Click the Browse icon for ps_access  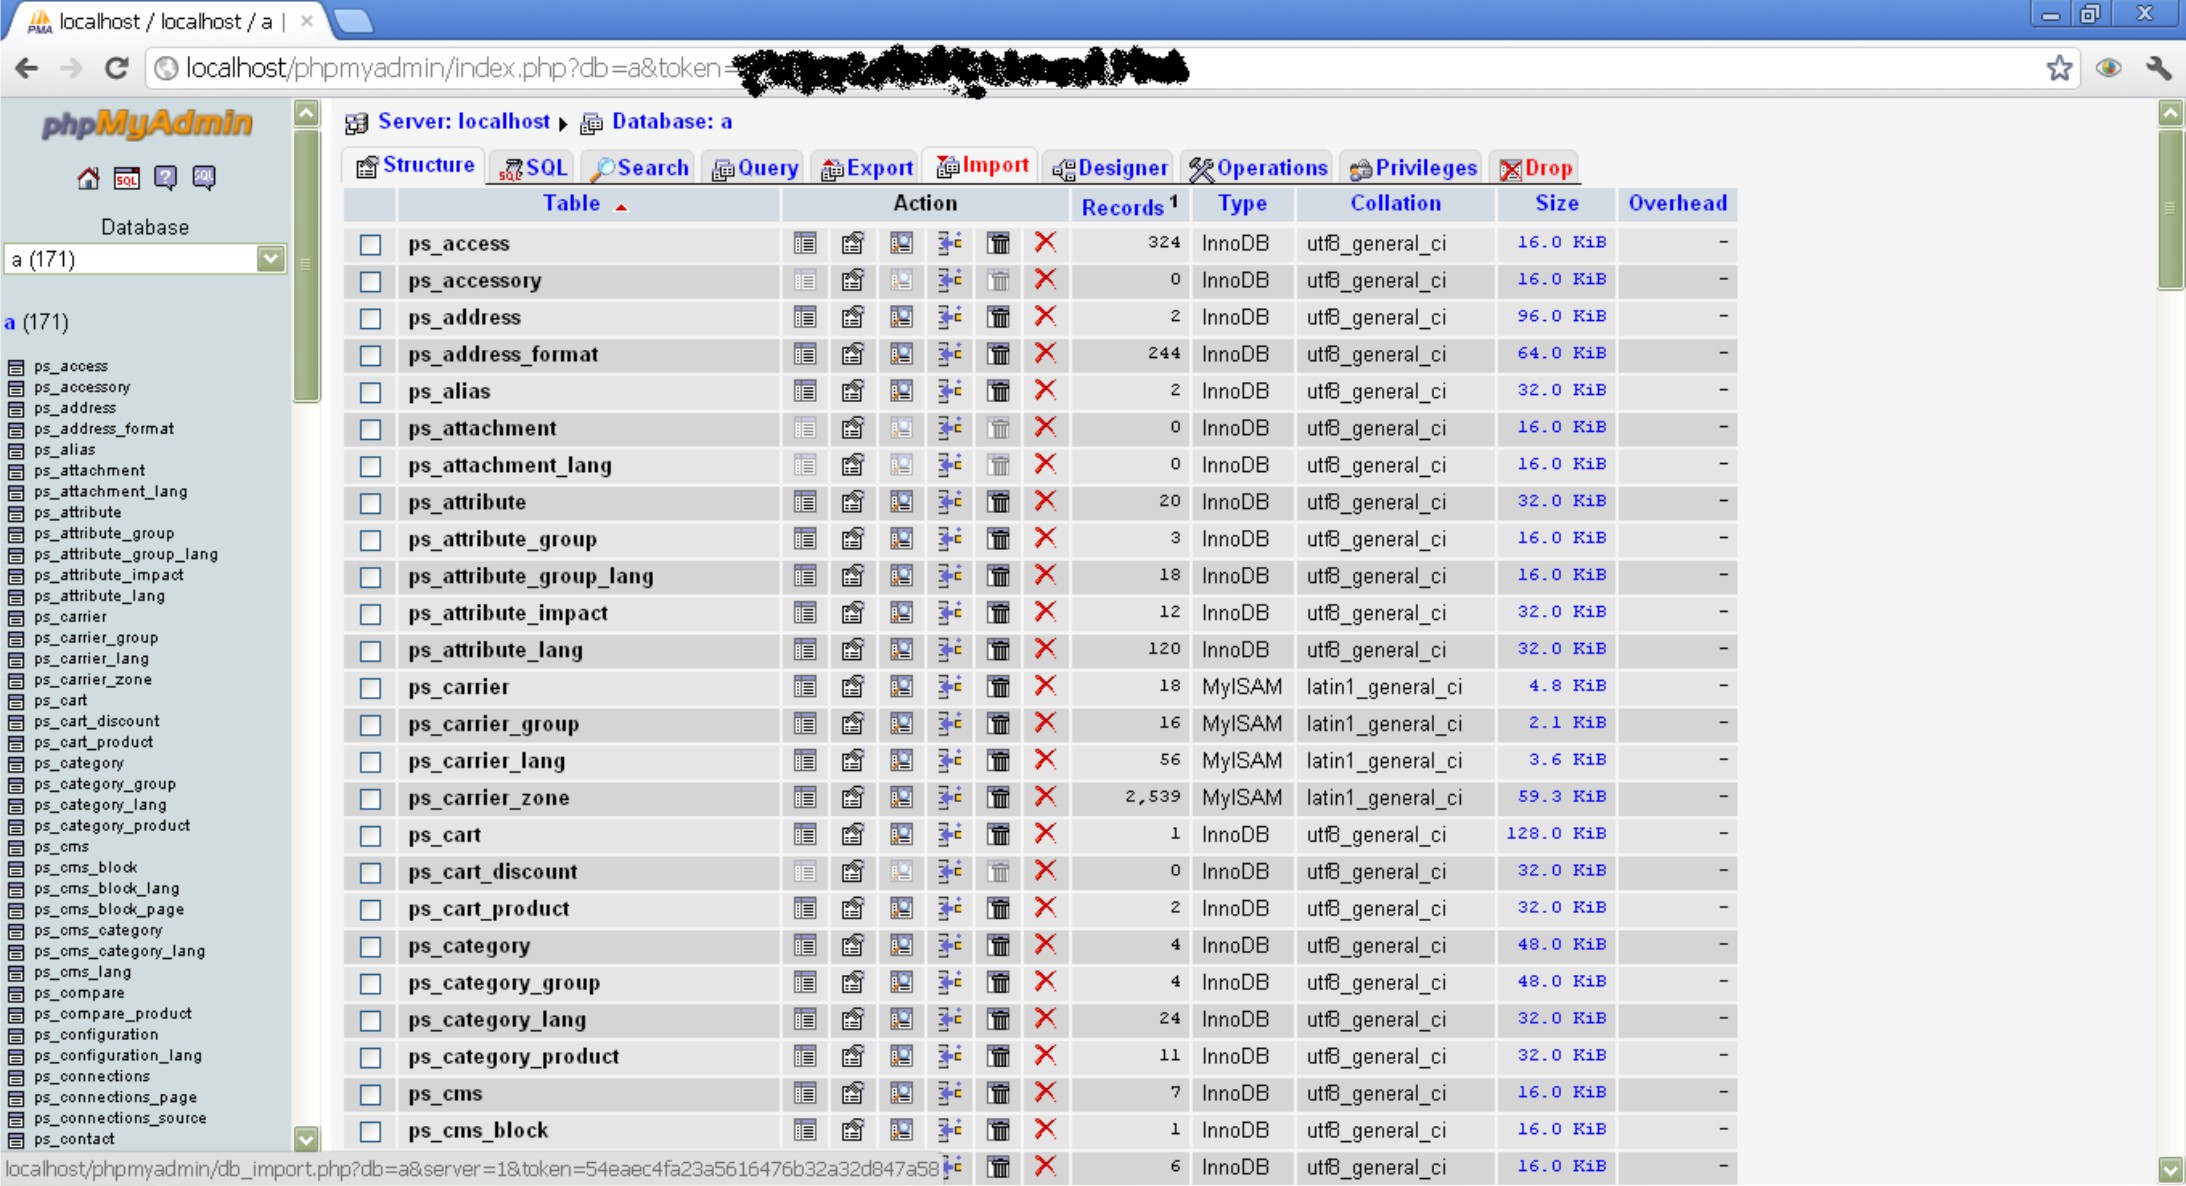804,243
